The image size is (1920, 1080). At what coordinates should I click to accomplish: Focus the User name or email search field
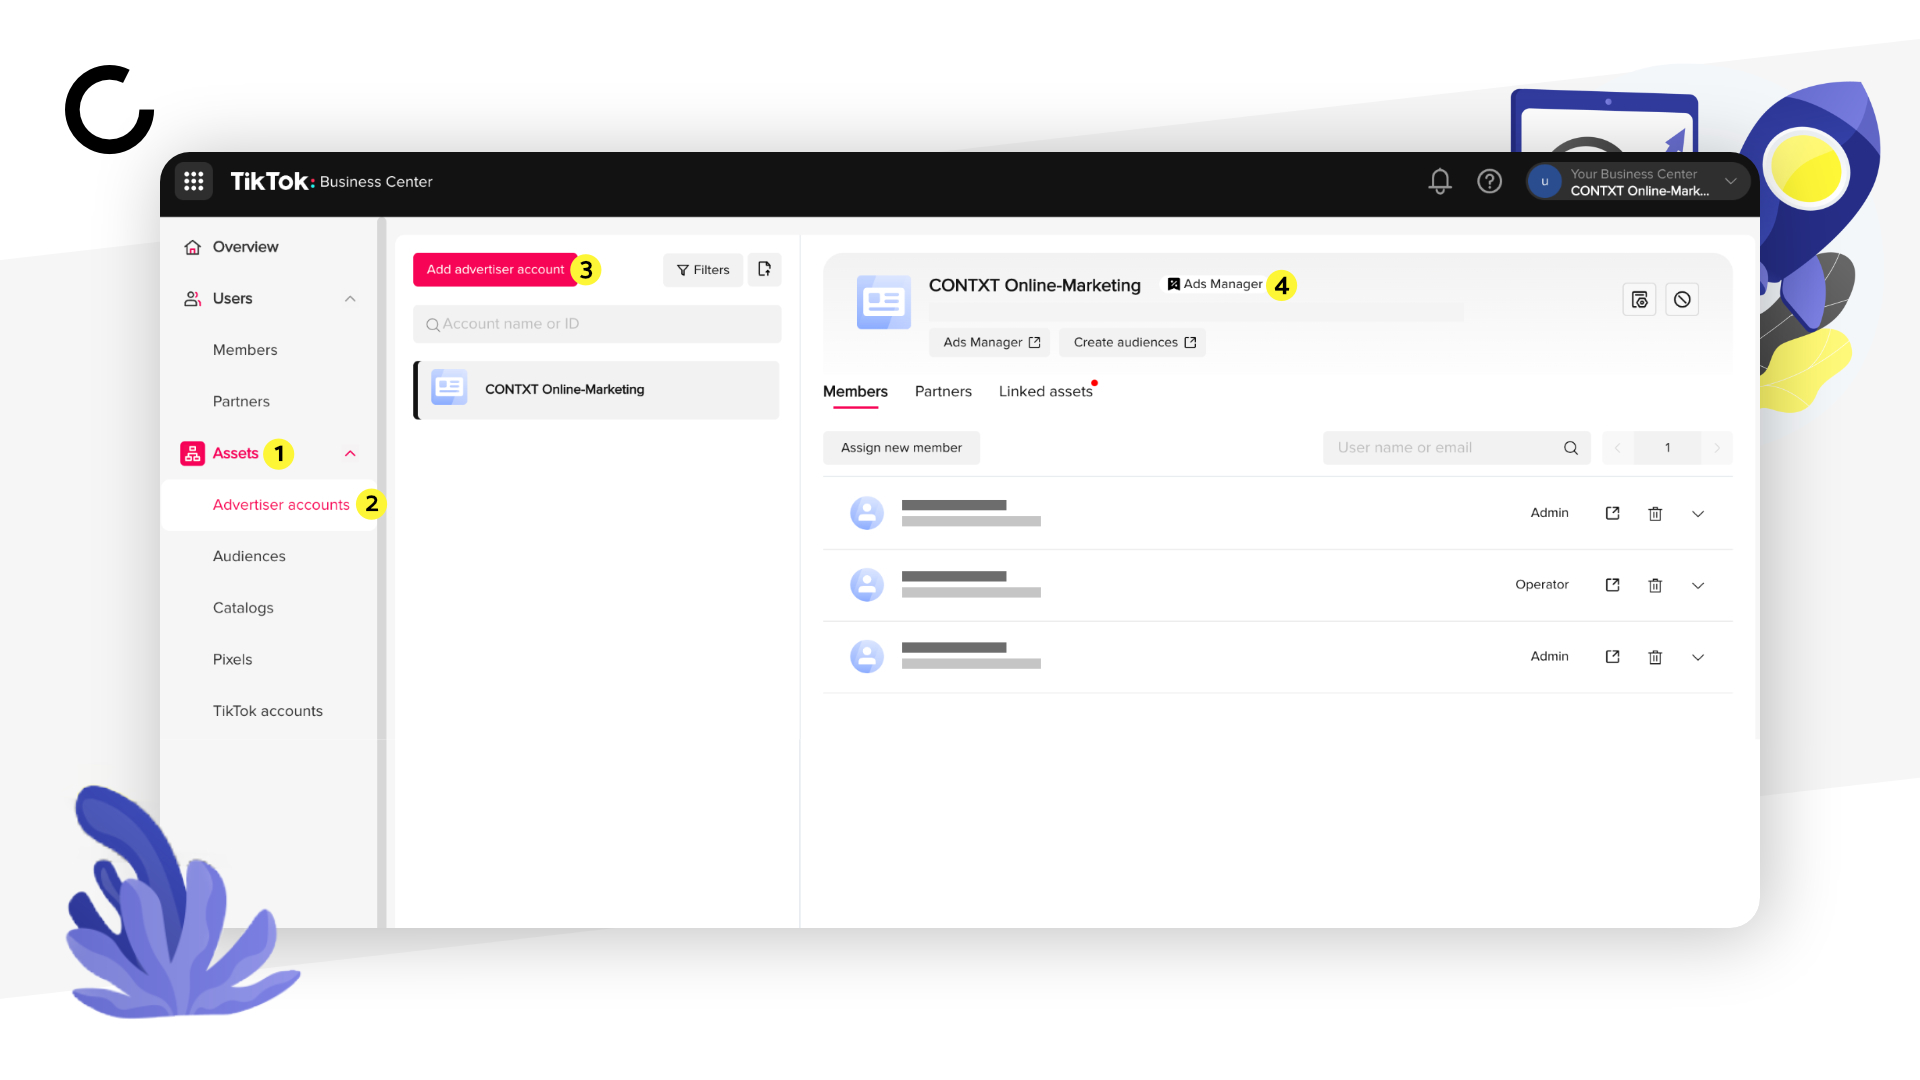1456,448
